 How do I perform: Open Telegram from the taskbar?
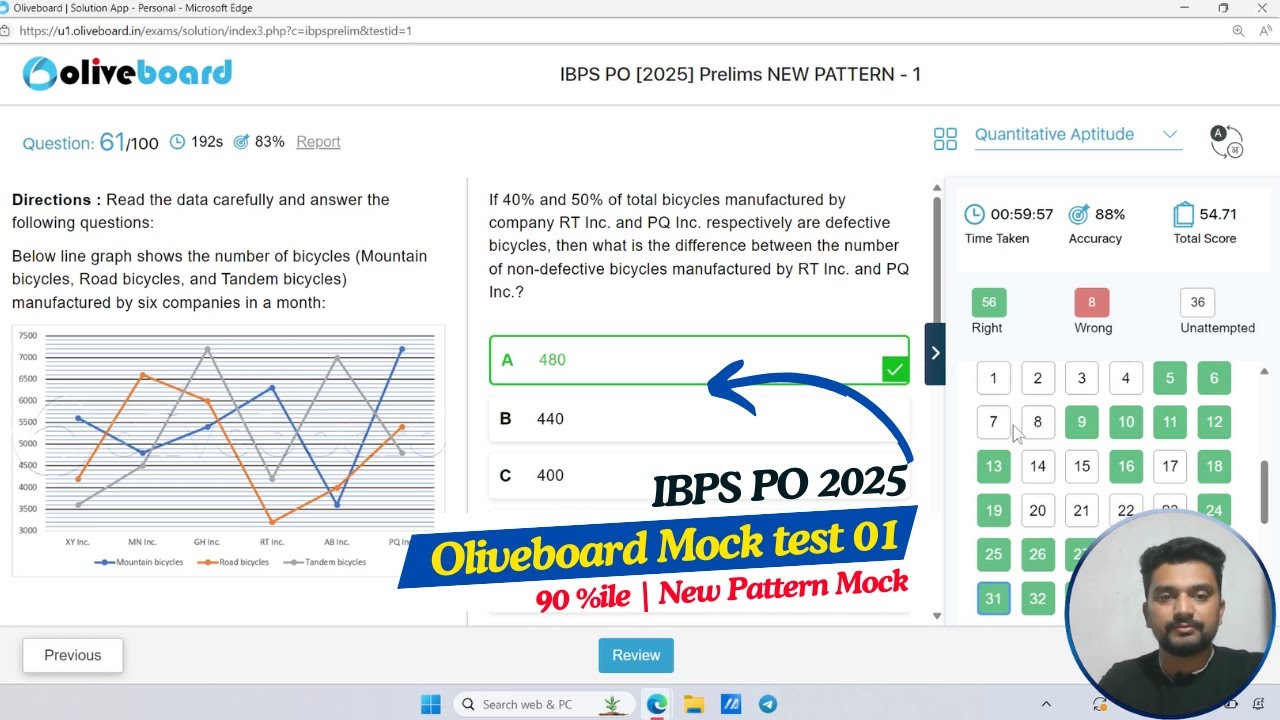(768, 704)
